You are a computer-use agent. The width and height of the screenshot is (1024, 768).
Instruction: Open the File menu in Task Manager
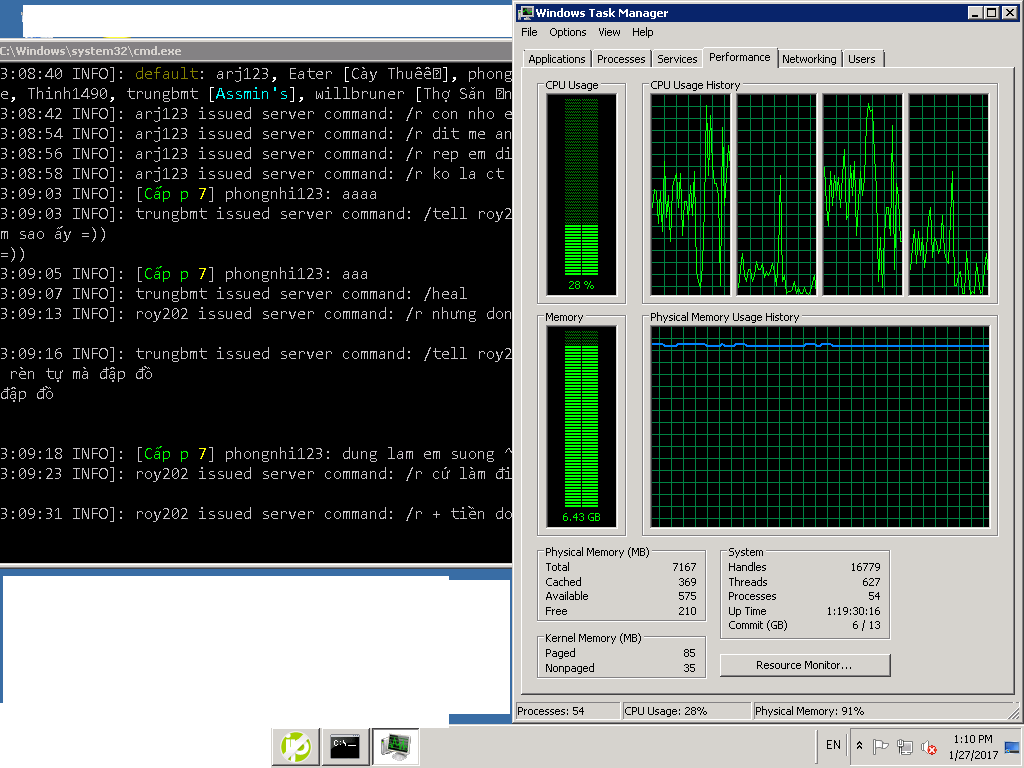click(x=529, y=32)
